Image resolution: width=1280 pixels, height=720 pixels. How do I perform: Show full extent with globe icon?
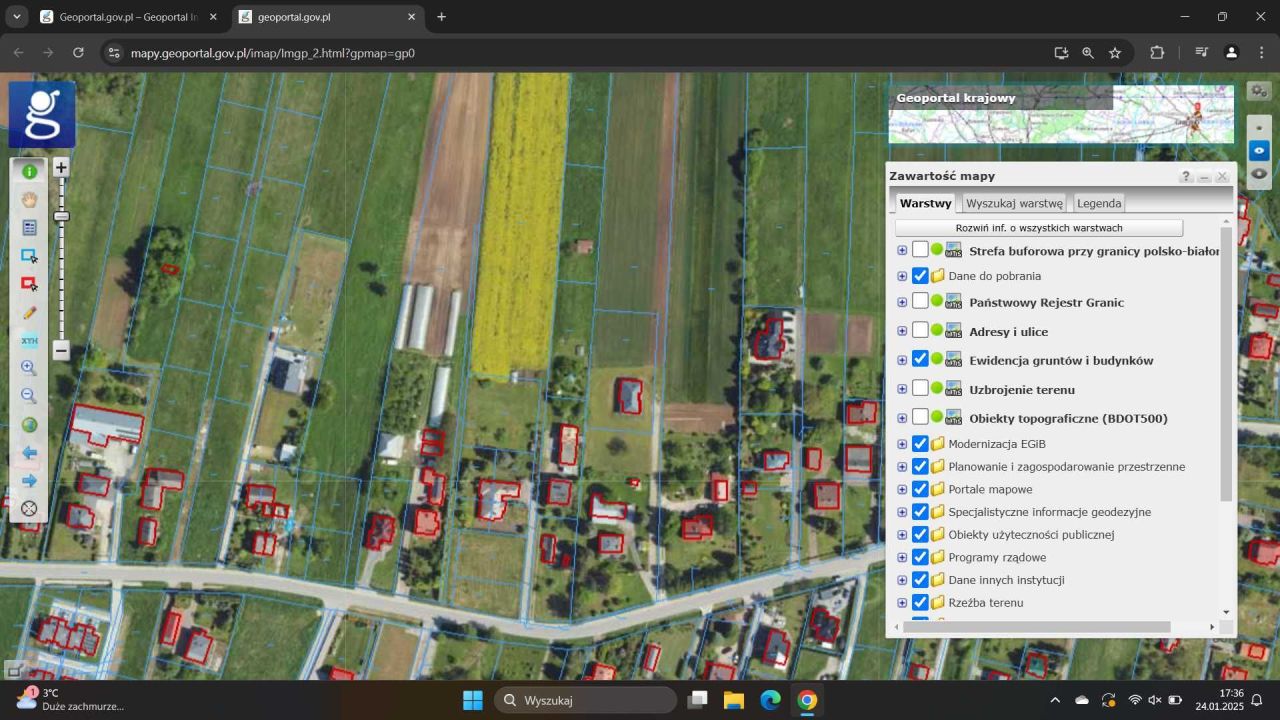click(29, 425)
